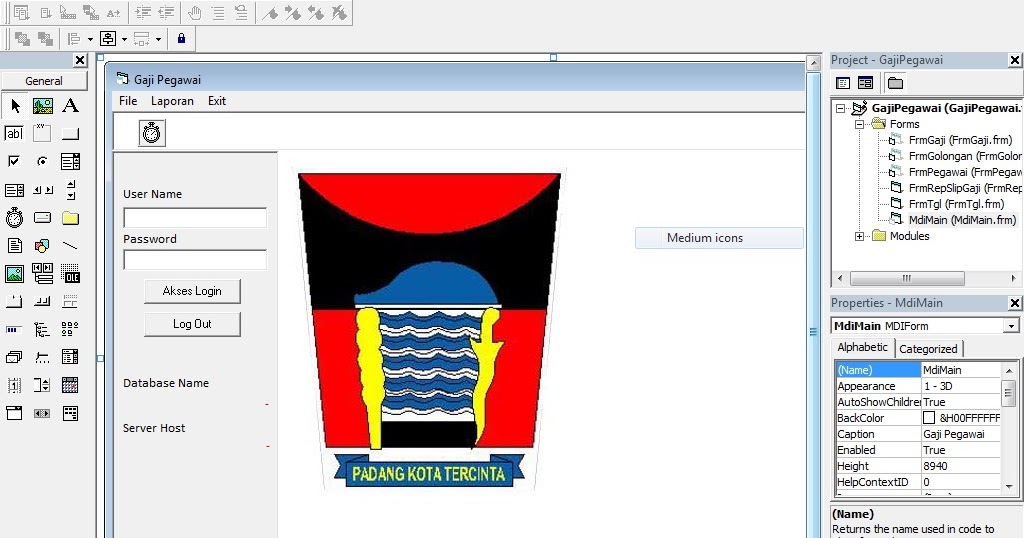This screenshot has height=538, width=1024.
Task: Toggle Folders view in Project panel
Action: [x=895, y=83]
